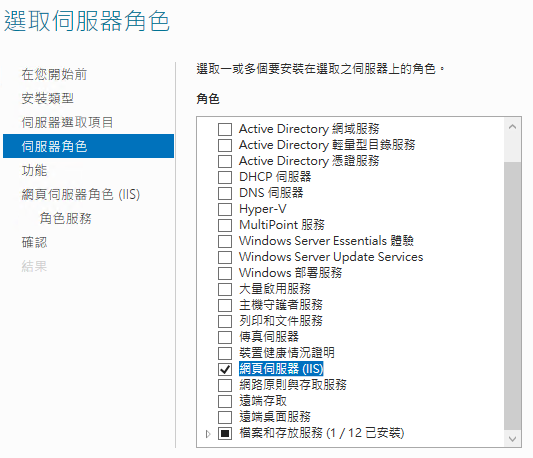Select the Hyper-V role checkbox

click(x=225, y=209)
